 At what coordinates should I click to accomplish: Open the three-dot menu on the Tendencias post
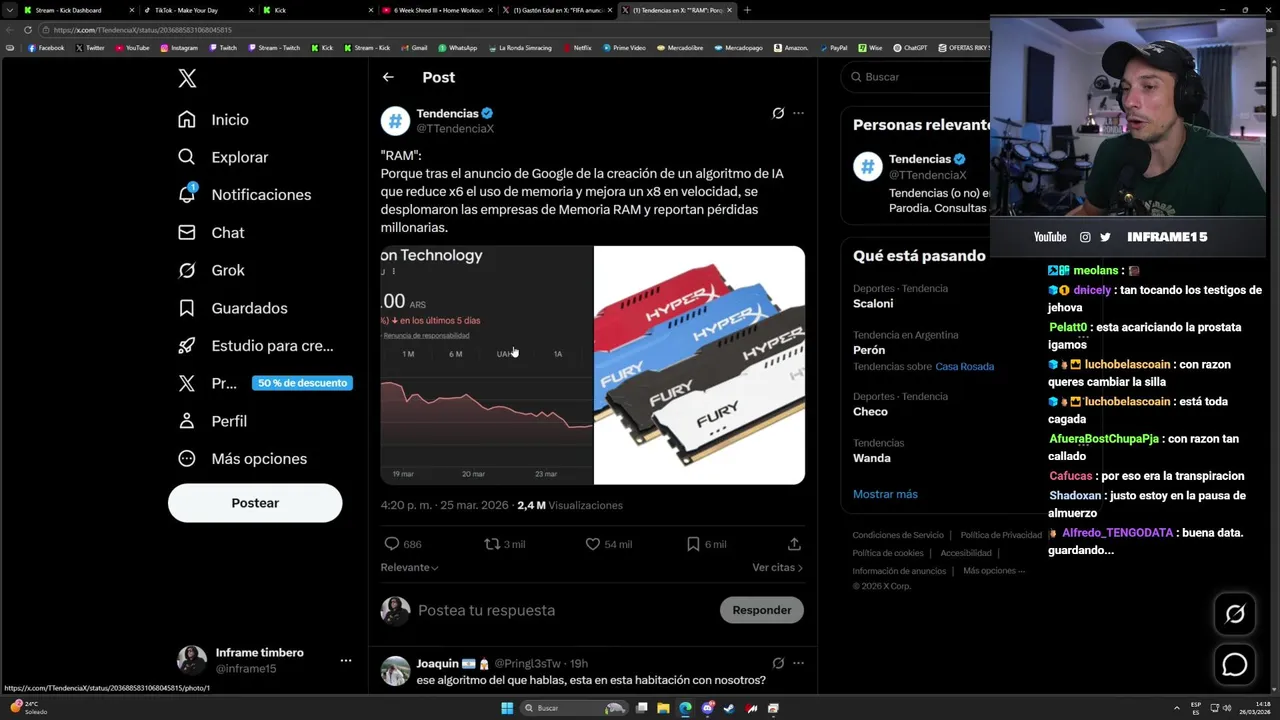[798, 113]
